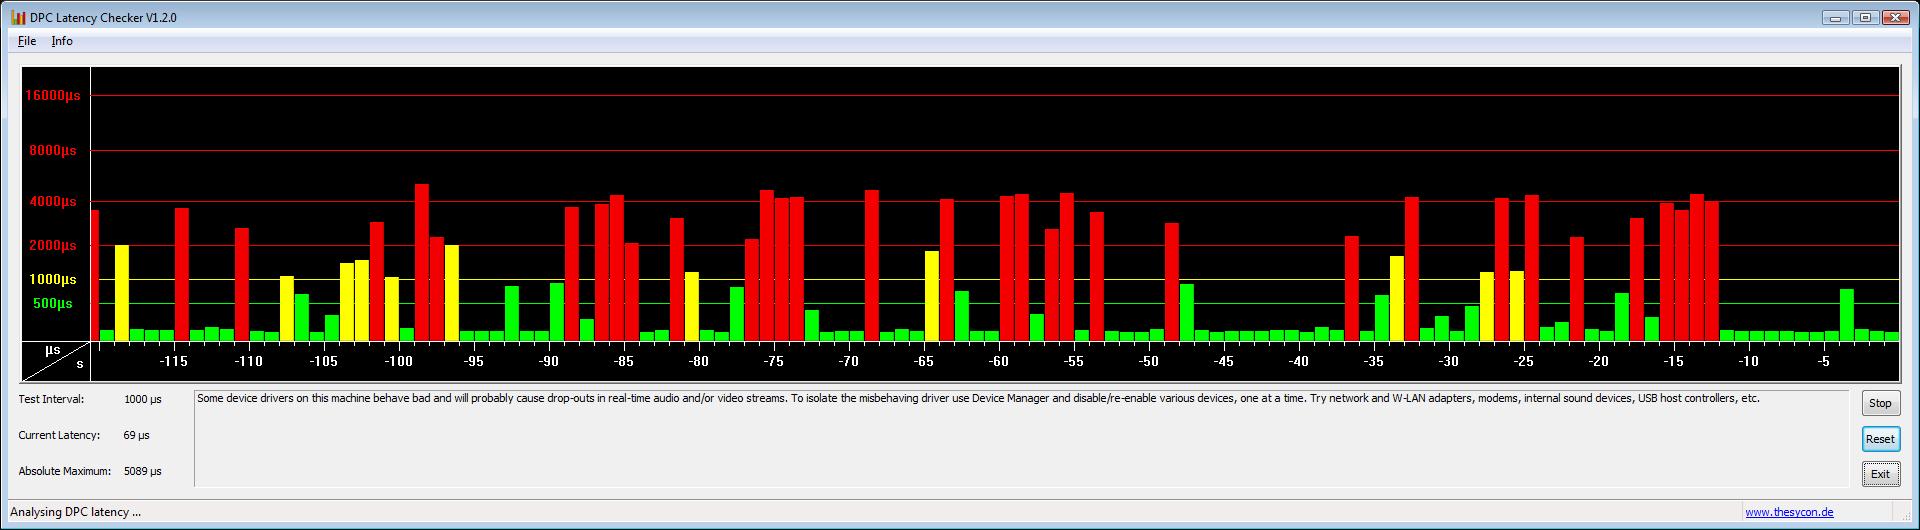Image resolution: width=1920 pixels, height=530 pixels.
Task: Open the www.thesycon.de link
Action: (x=1789, y=512)
